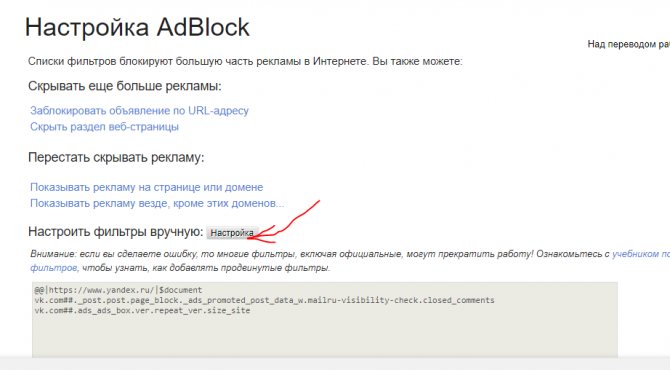Click the vk.com ads_ads_box filter line
Screen dimensions: 670x370
(x=142, y=311)
